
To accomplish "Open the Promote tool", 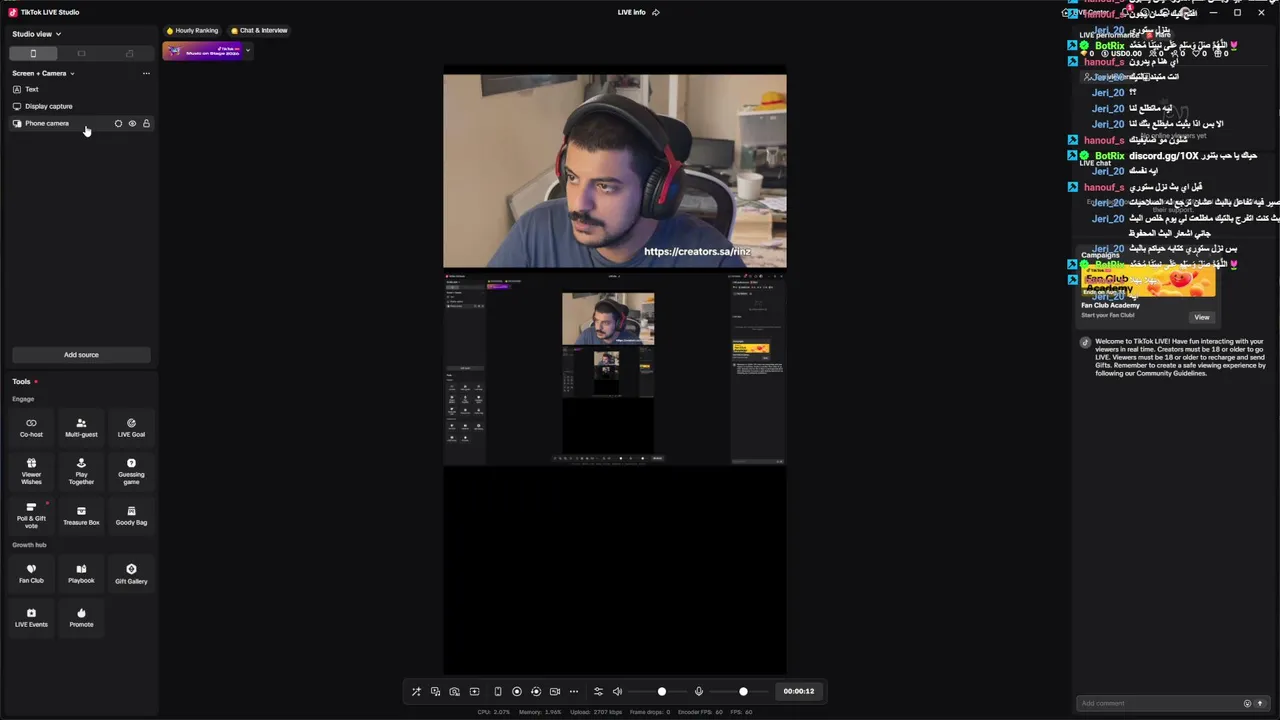I will pos(81,617).
